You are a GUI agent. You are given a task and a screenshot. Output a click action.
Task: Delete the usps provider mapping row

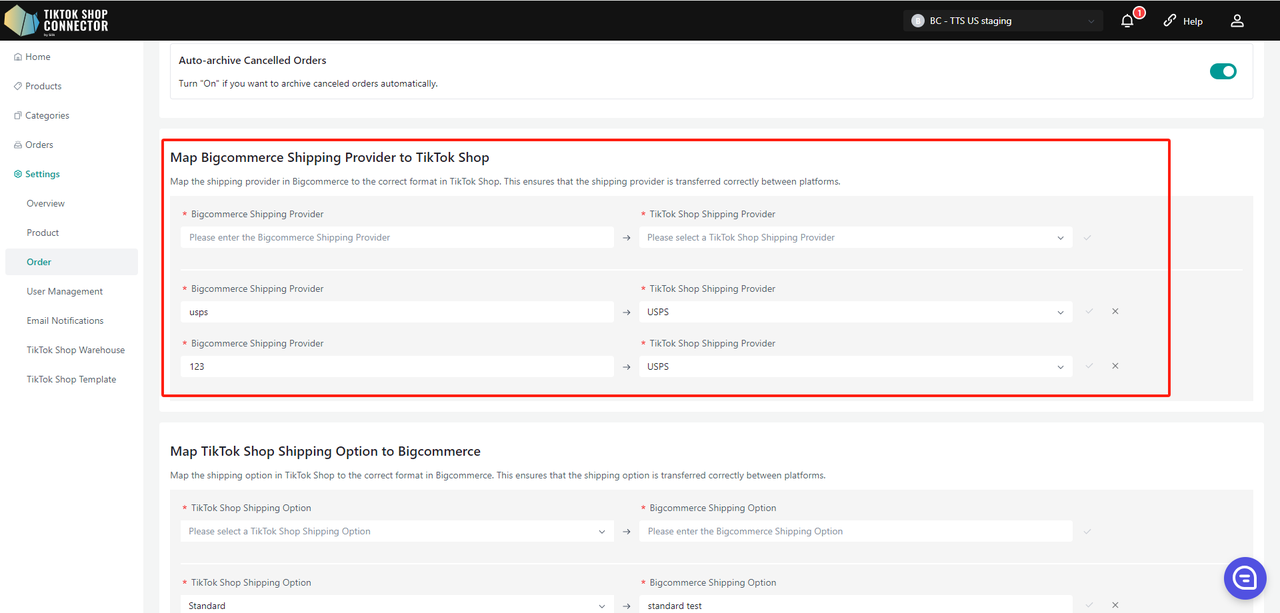pyautogui.click(x=1115, y=312)
